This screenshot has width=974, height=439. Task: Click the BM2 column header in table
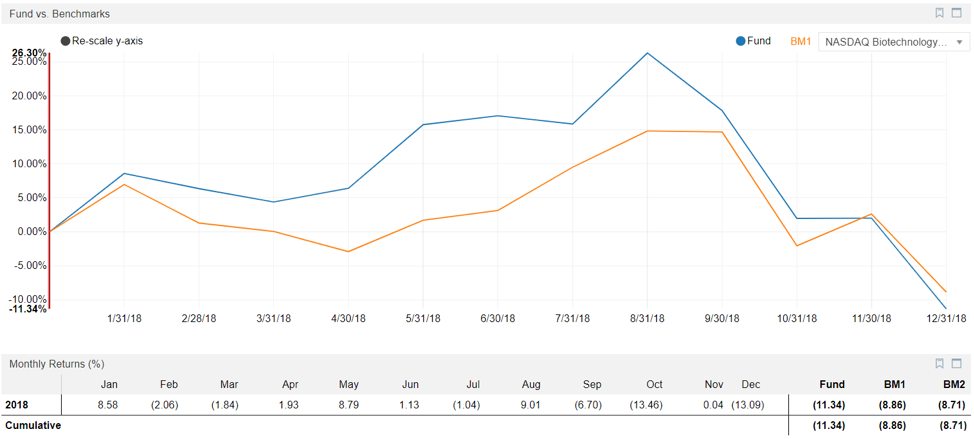tap(953, 384)
